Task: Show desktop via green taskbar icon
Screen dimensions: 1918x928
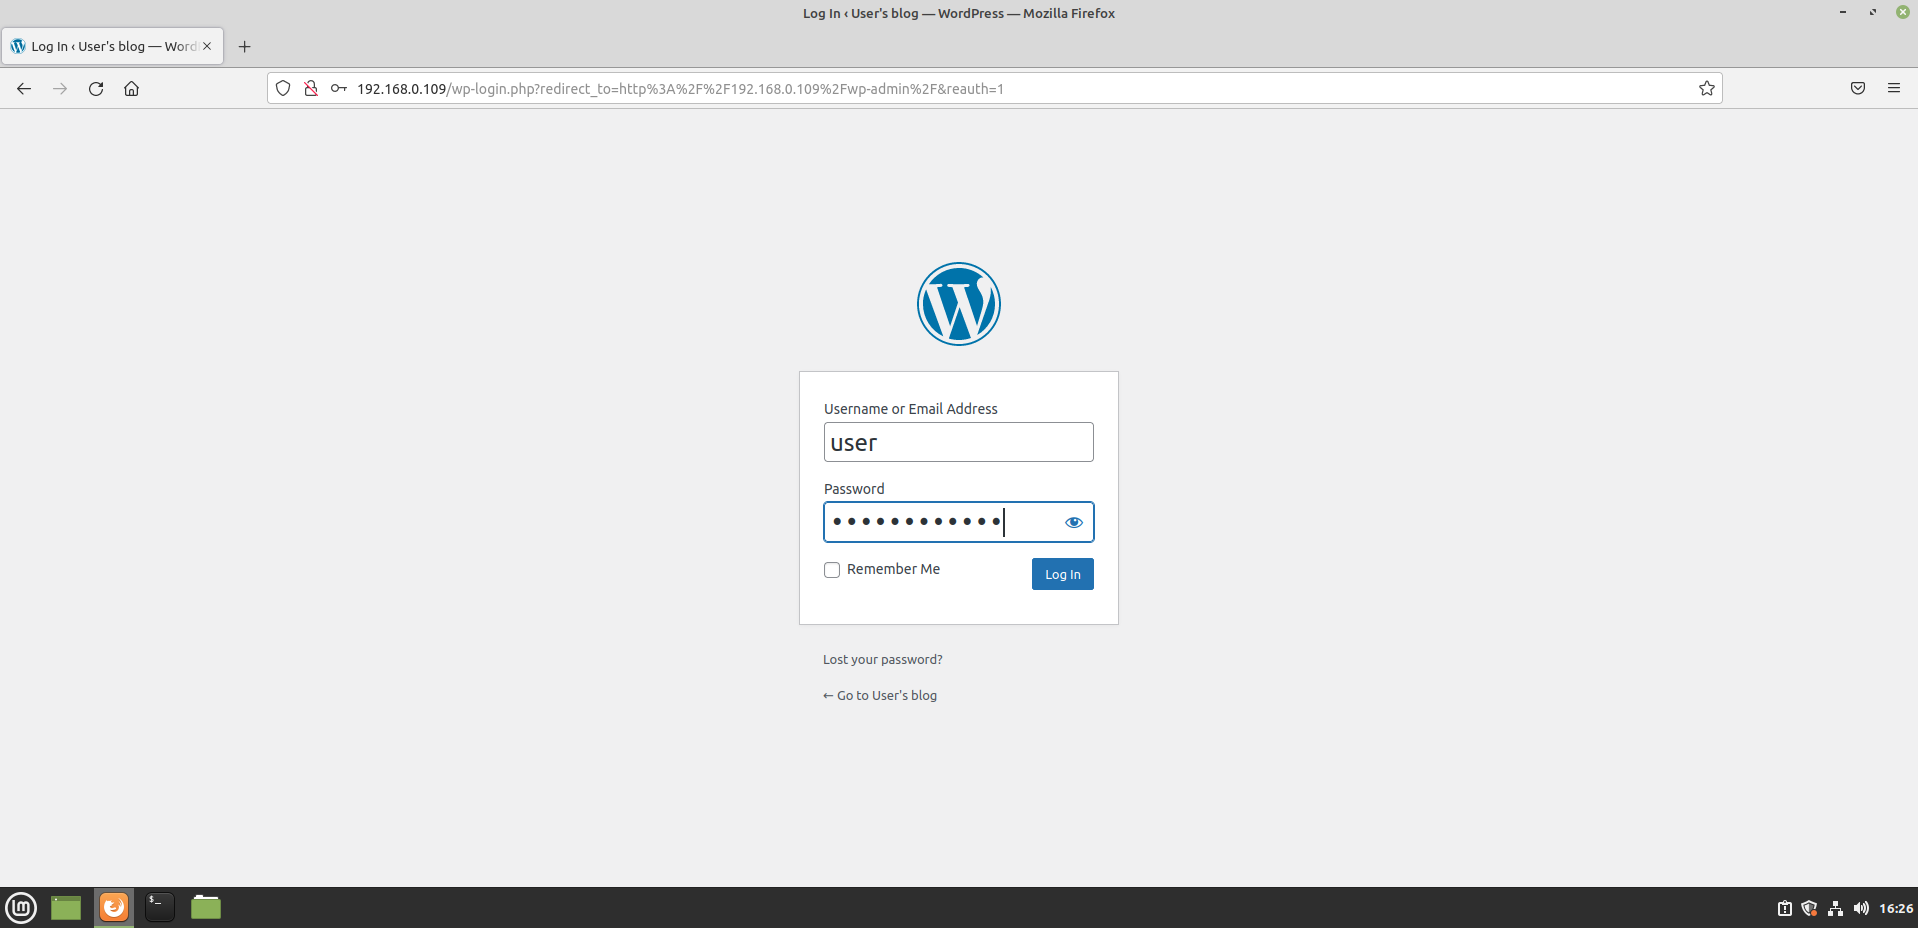Action: 66,908
